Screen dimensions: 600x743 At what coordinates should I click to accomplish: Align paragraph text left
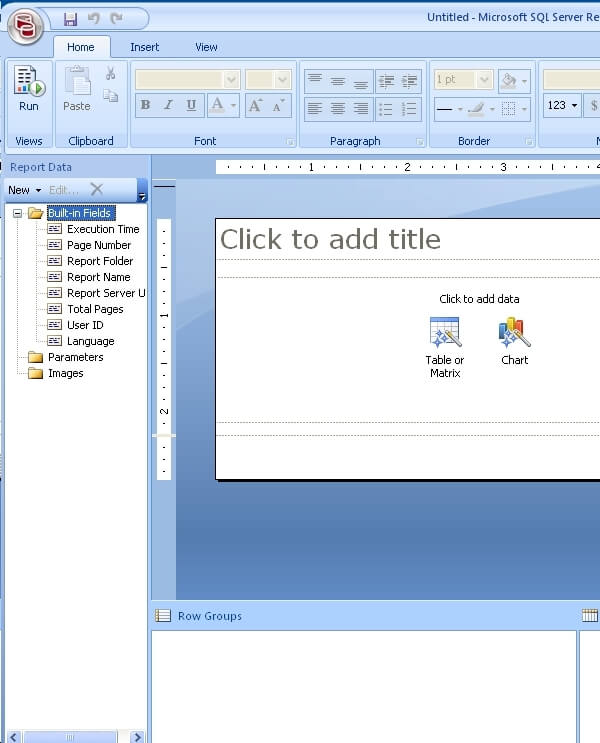315,109
